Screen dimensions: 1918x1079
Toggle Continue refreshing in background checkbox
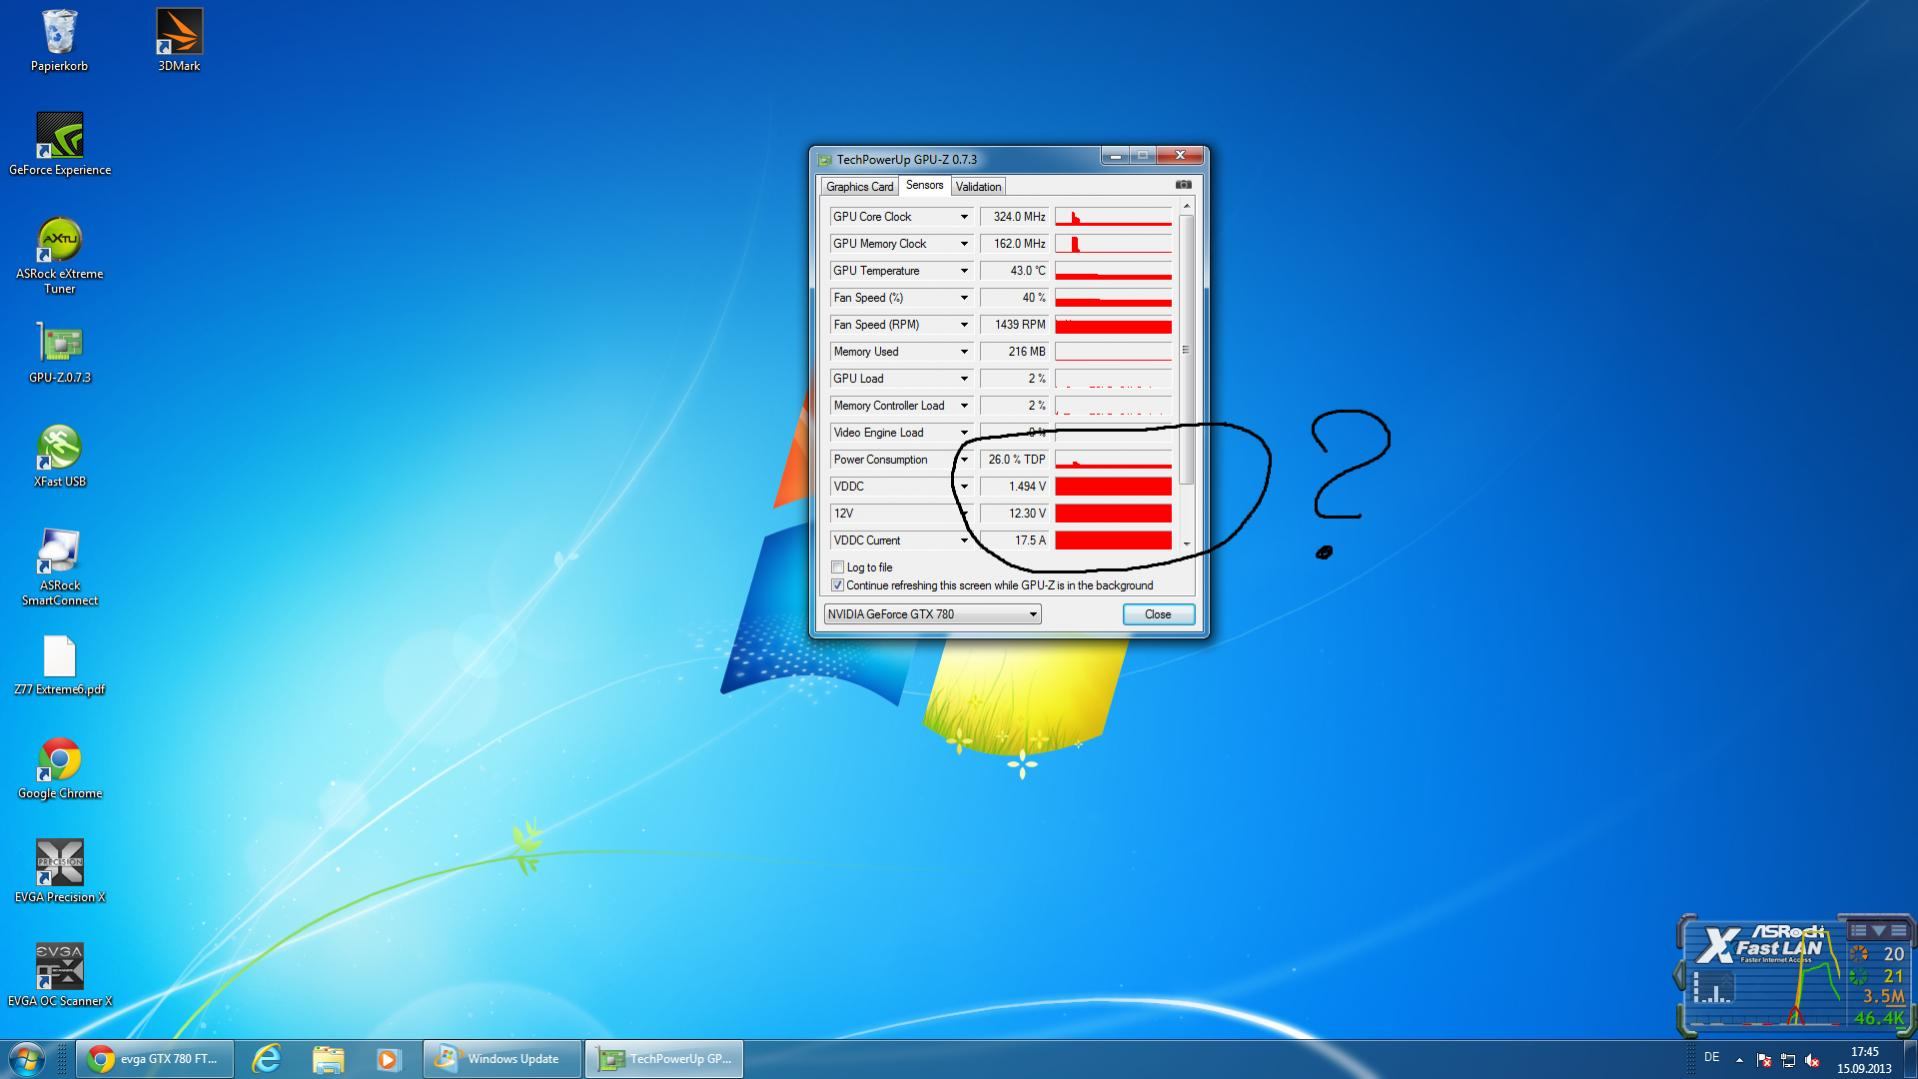click(837, 585)
